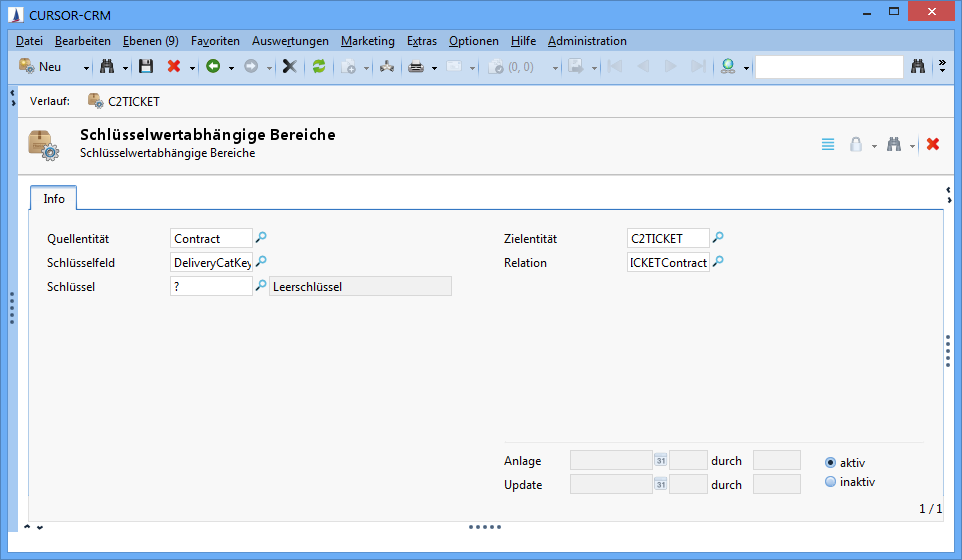Click the green Refresh arrows icon
This screenshot has height=560, width=962.
pyautogui.click(x=319, y=67)
